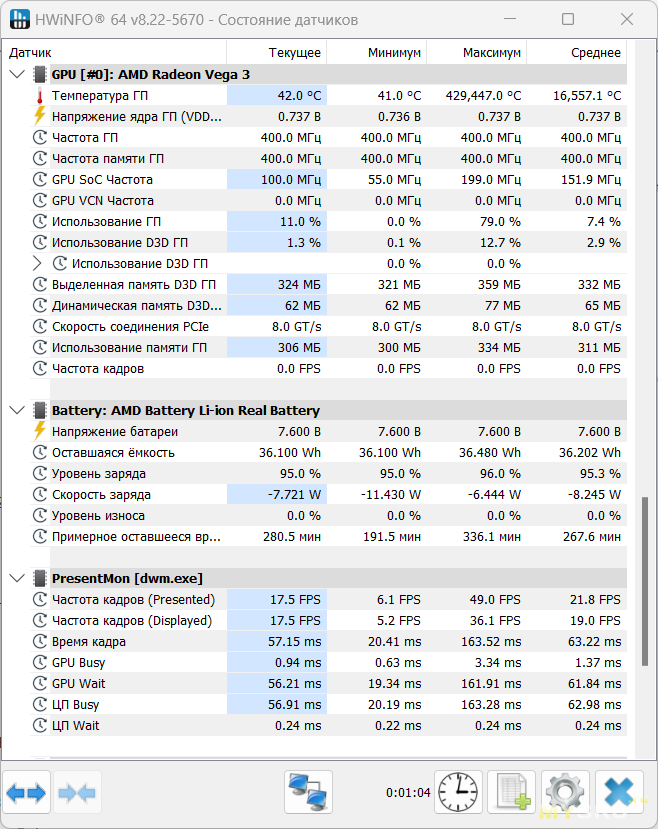658x829 pixels.
Task: Click the expand columns double-arrow button
Action: click(x=26, y=792)
